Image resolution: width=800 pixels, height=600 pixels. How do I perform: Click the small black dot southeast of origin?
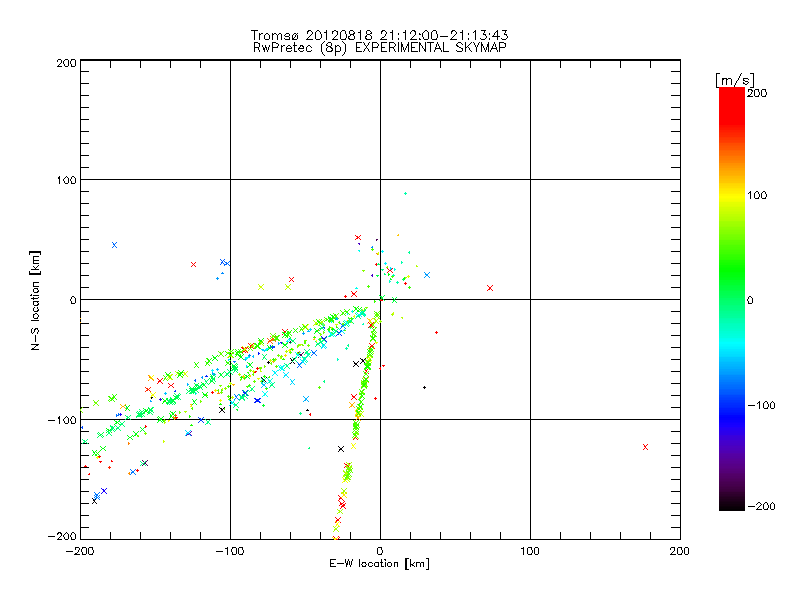(424, 388)
